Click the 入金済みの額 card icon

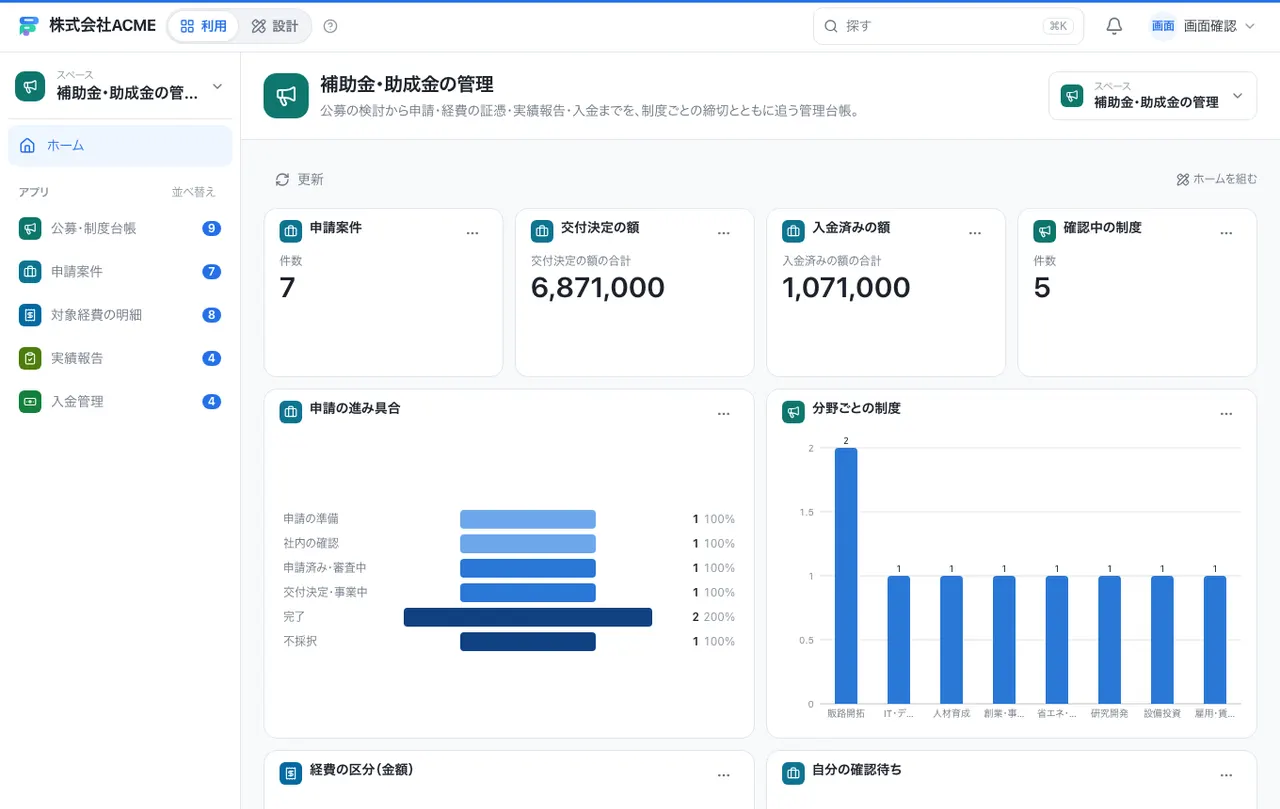coord(793,232)
